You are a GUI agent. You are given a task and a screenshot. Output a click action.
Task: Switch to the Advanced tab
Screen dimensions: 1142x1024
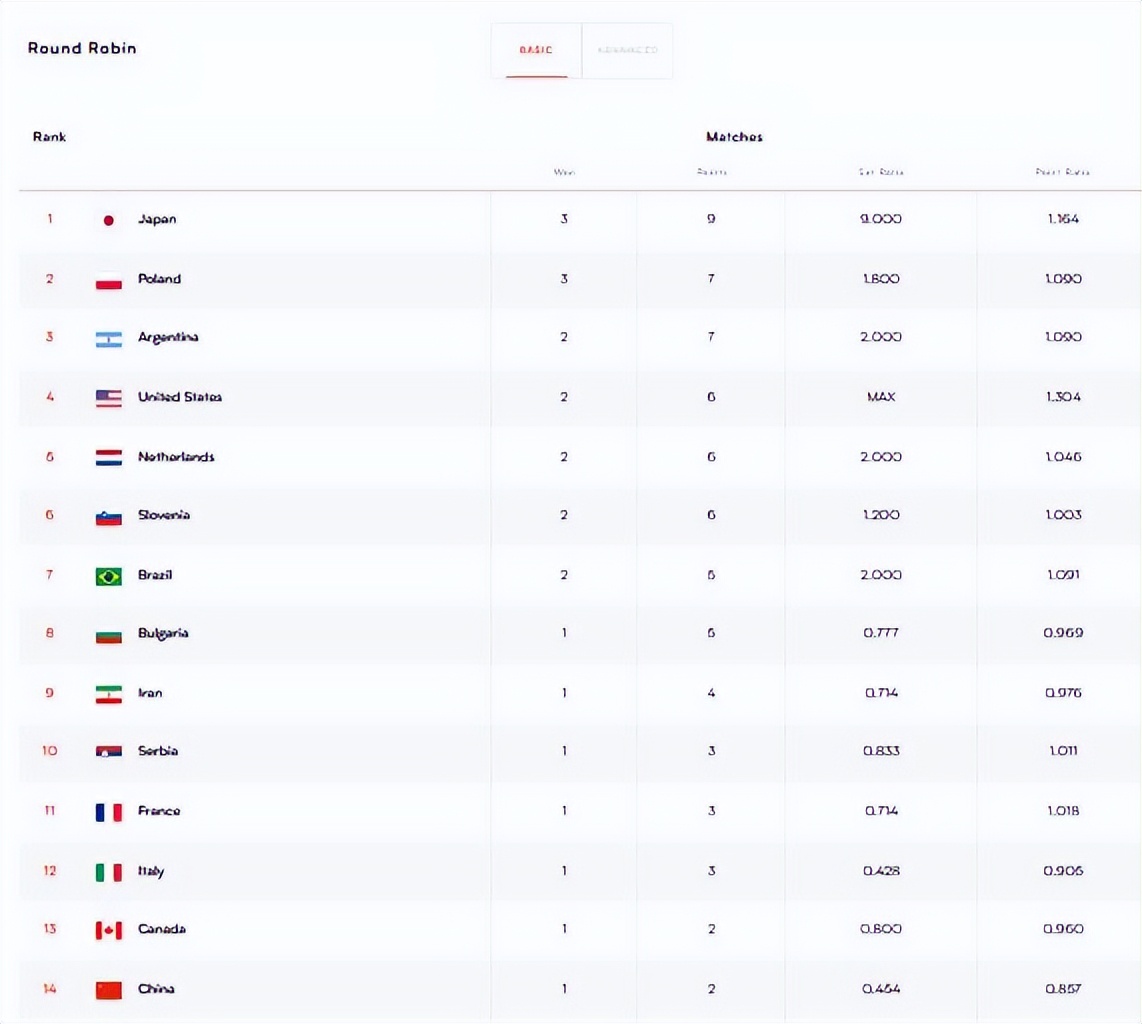(627, 50)
